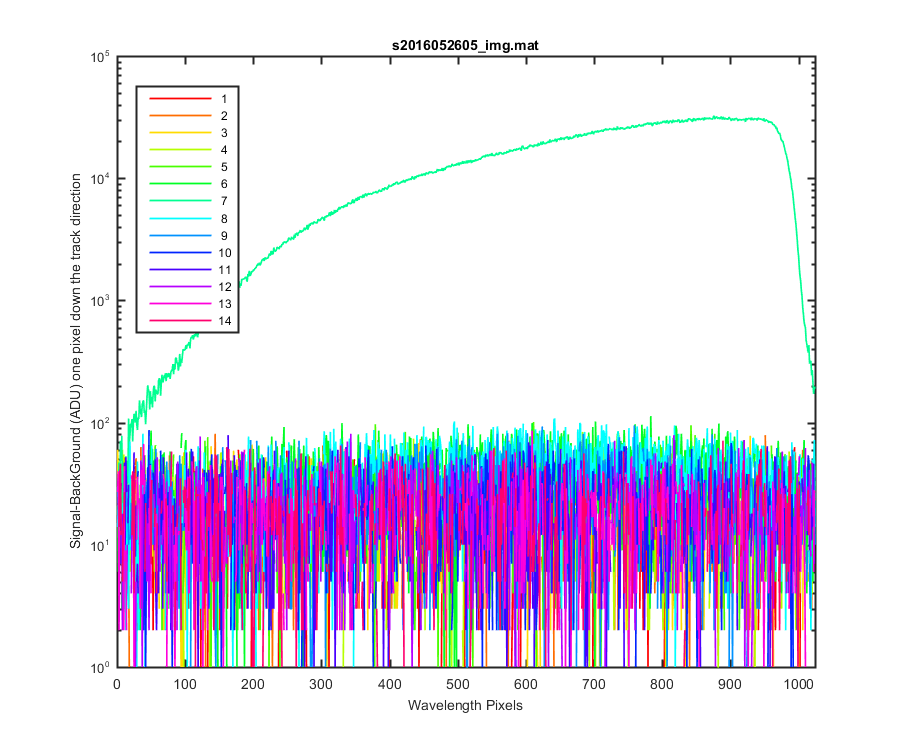Click x-axis tick label 1000
This screenshot has width=900, height=750.
click(x=798, y=684)
